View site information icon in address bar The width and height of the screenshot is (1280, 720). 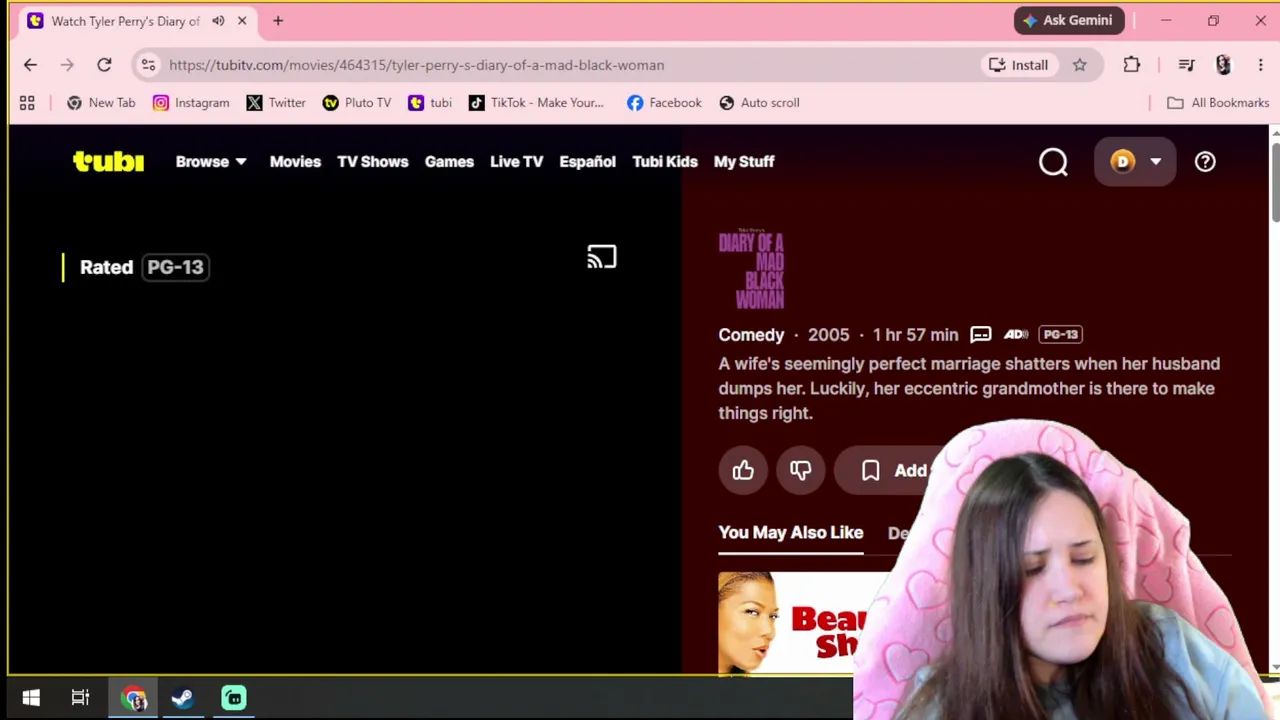coord(148,65)
